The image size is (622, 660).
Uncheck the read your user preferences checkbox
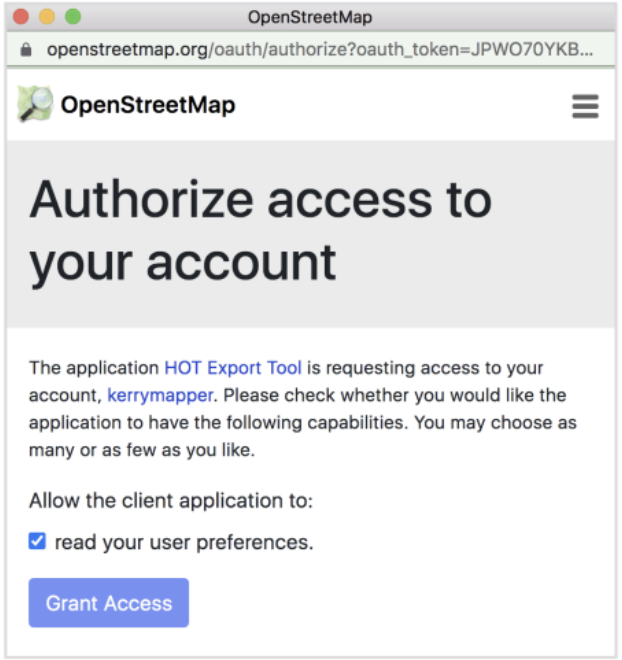(37, 541)
